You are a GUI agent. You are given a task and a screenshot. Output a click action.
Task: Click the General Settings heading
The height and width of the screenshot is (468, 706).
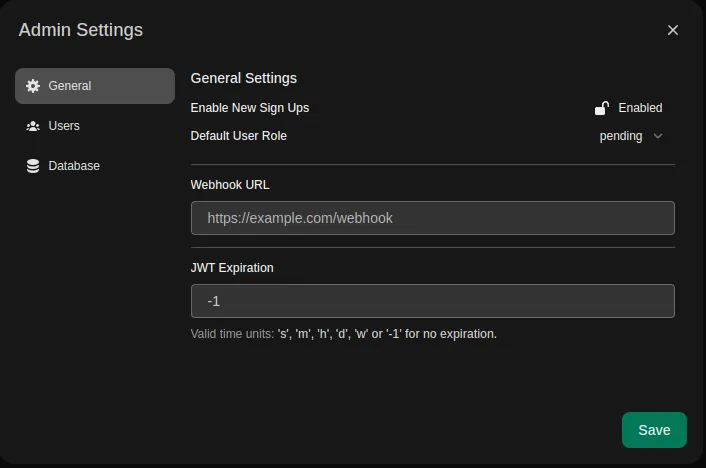(x=243, y=78)
